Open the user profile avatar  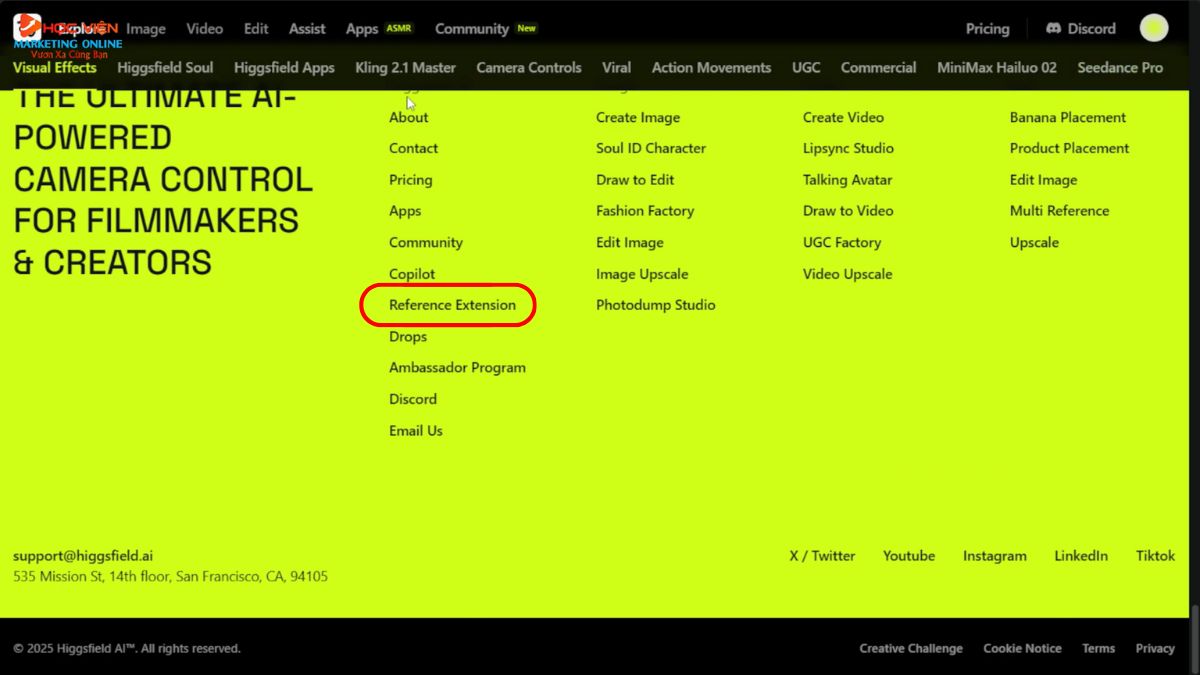[1154, 28]
